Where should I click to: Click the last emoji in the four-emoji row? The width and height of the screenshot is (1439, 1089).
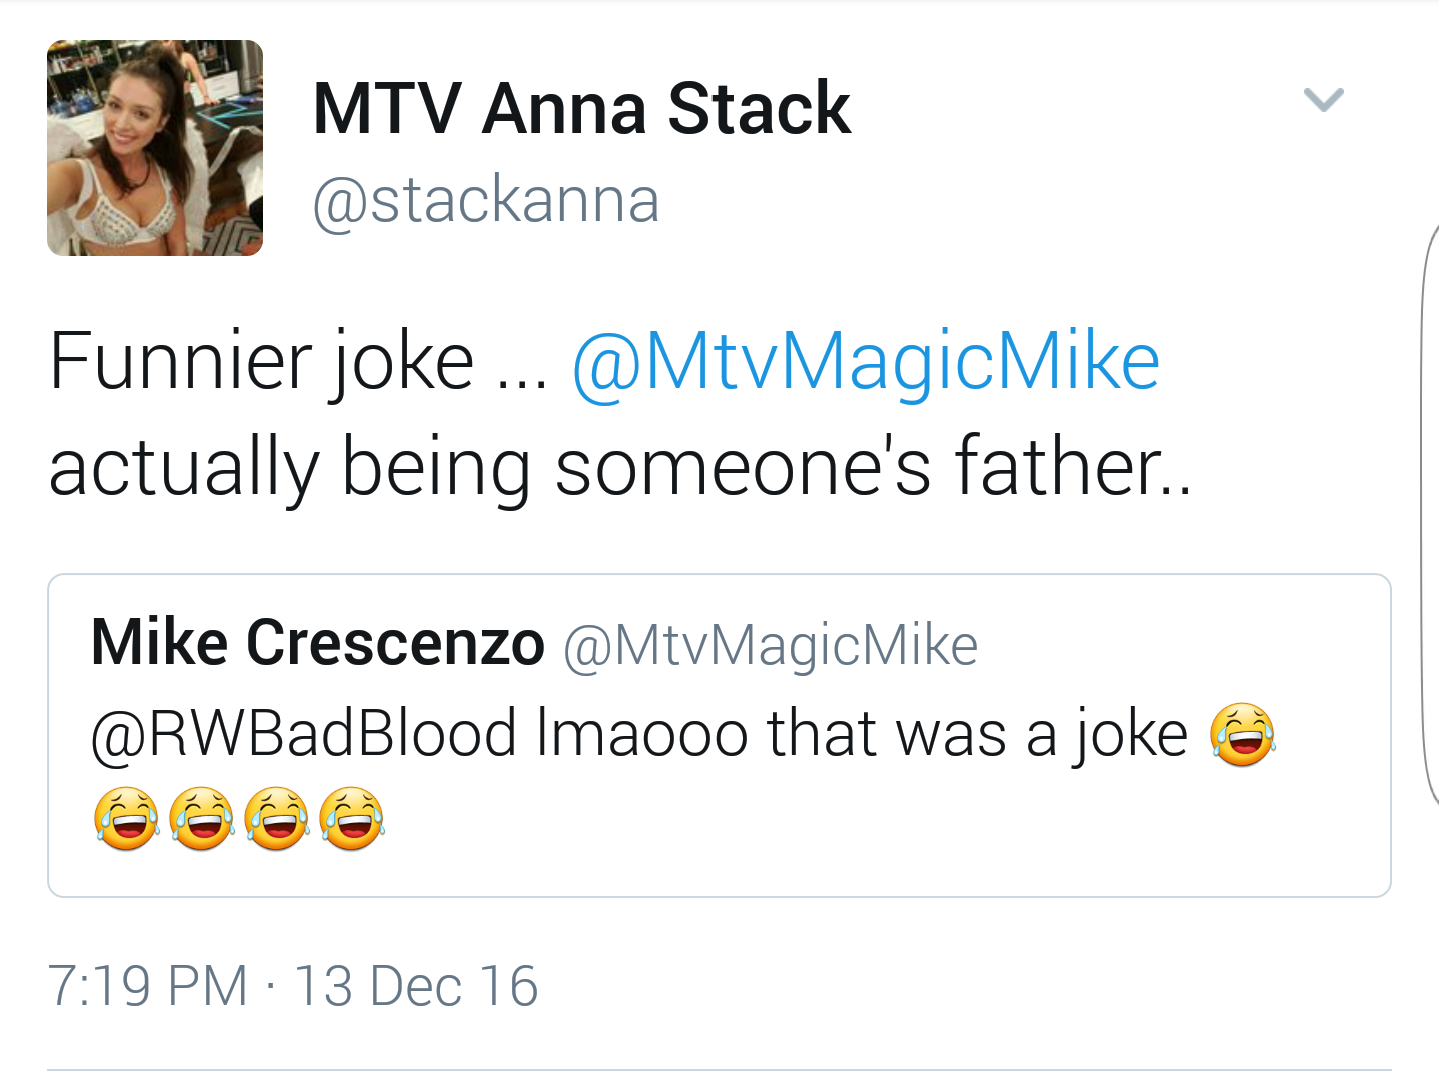352,818
